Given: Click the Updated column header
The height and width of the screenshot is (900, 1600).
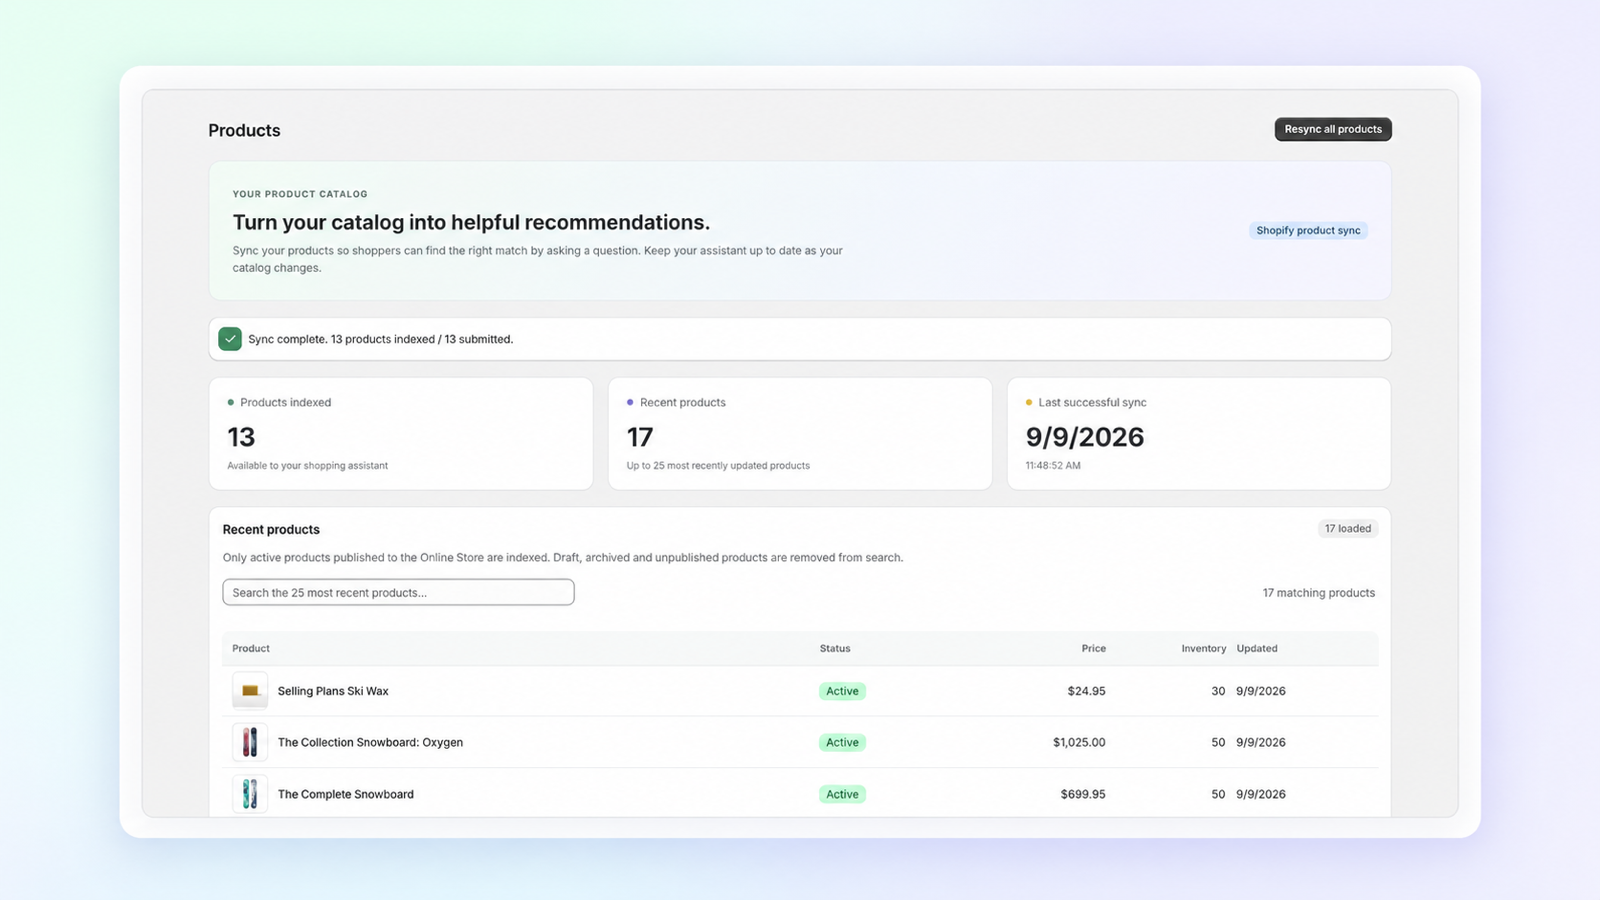Looking at the screenshot, I should 1257,648.
